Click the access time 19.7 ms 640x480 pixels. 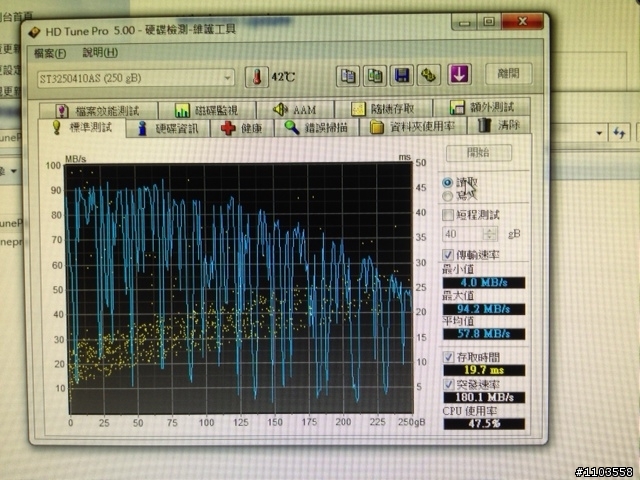pyautogui.click(x=484, y=370)
